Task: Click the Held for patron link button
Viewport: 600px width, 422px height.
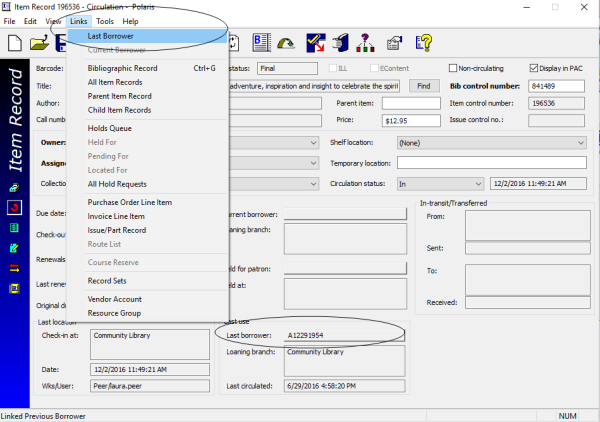Action: click(x=345, y=268)
